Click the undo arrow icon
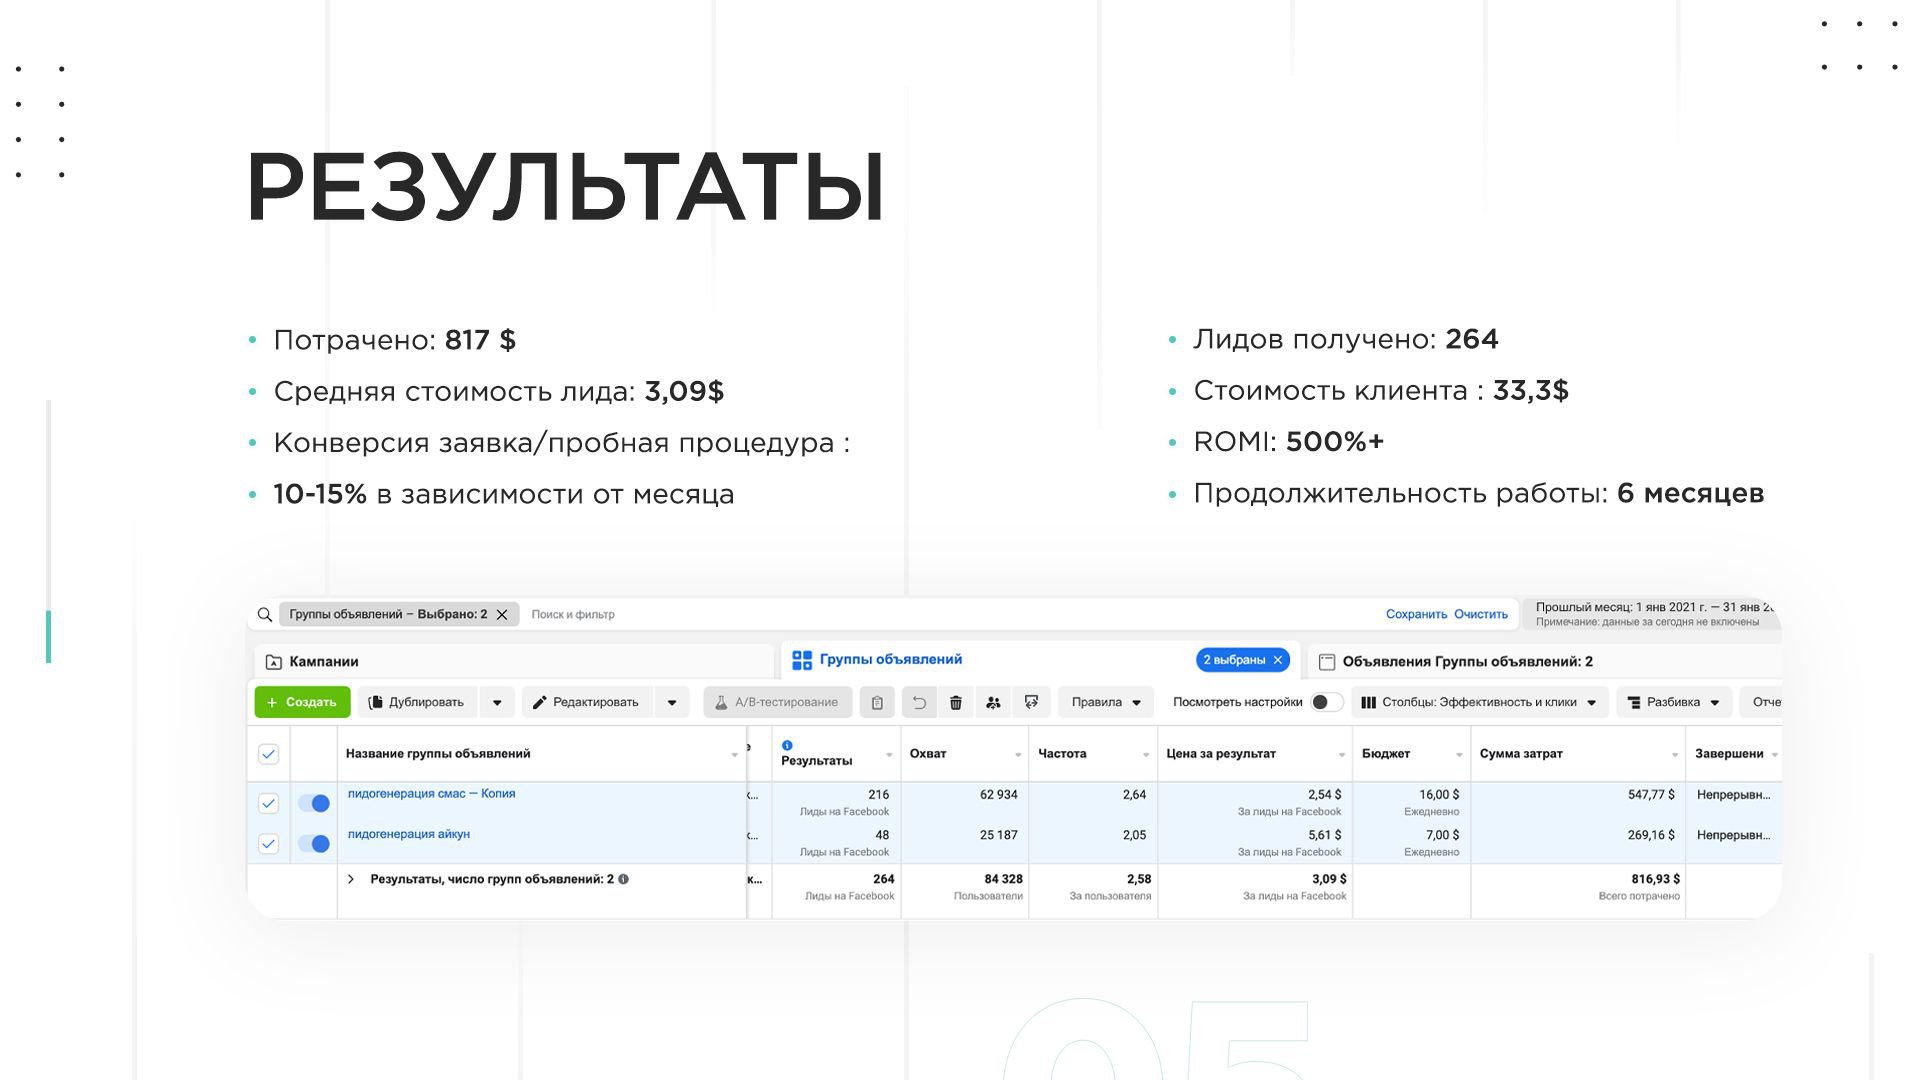The image size is (1920, 1080). coord(919,702)
